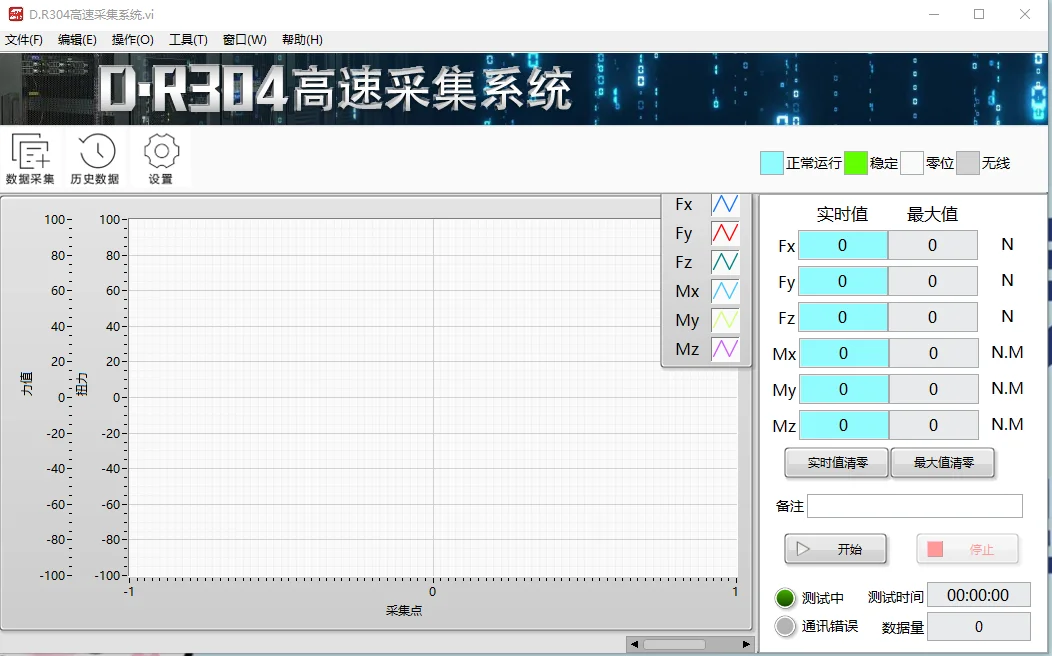
Task: Click the Fz 最大值 field
Action: point(933,317)
